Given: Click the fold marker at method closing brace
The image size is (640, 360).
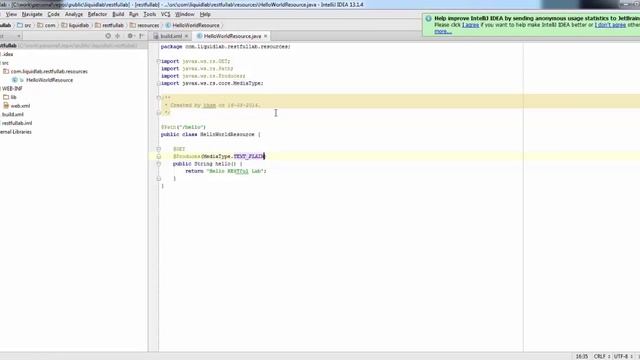Looking at the screenshot, I should [158, 178].
